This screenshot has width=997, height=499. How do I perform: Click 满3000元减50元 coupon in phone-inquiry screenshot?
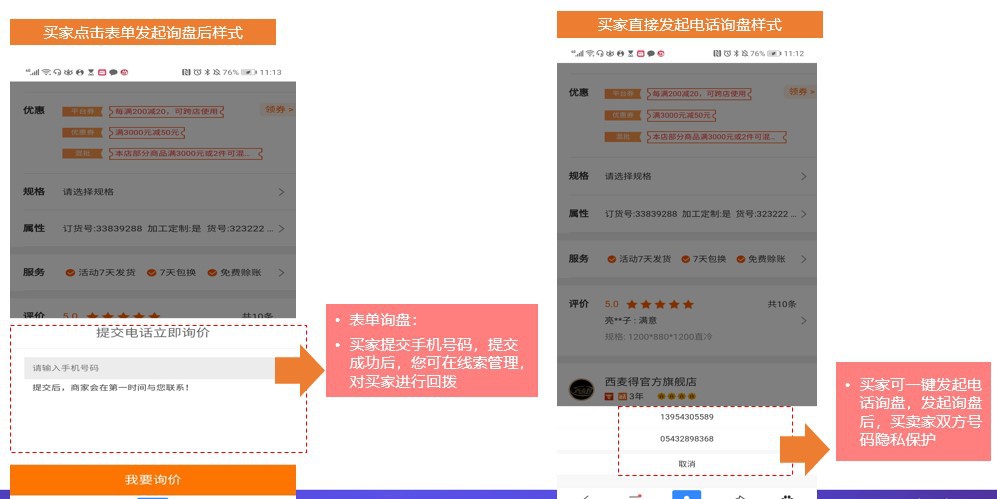tap(682, 115)
